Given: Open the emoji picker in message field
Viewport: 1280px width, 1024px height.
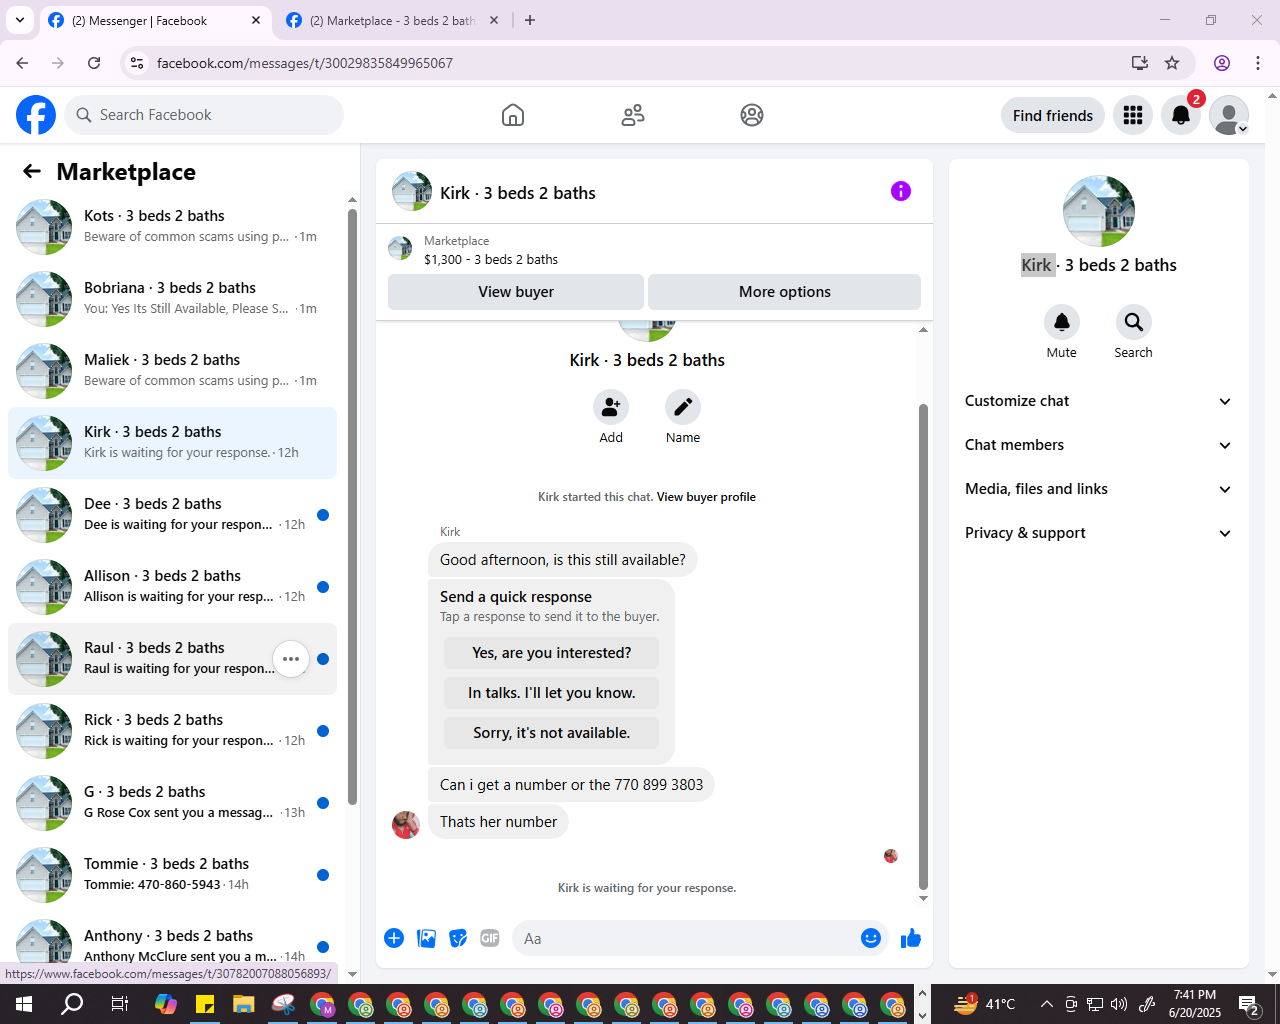Looking at the screenshot, I should (871, 938).
